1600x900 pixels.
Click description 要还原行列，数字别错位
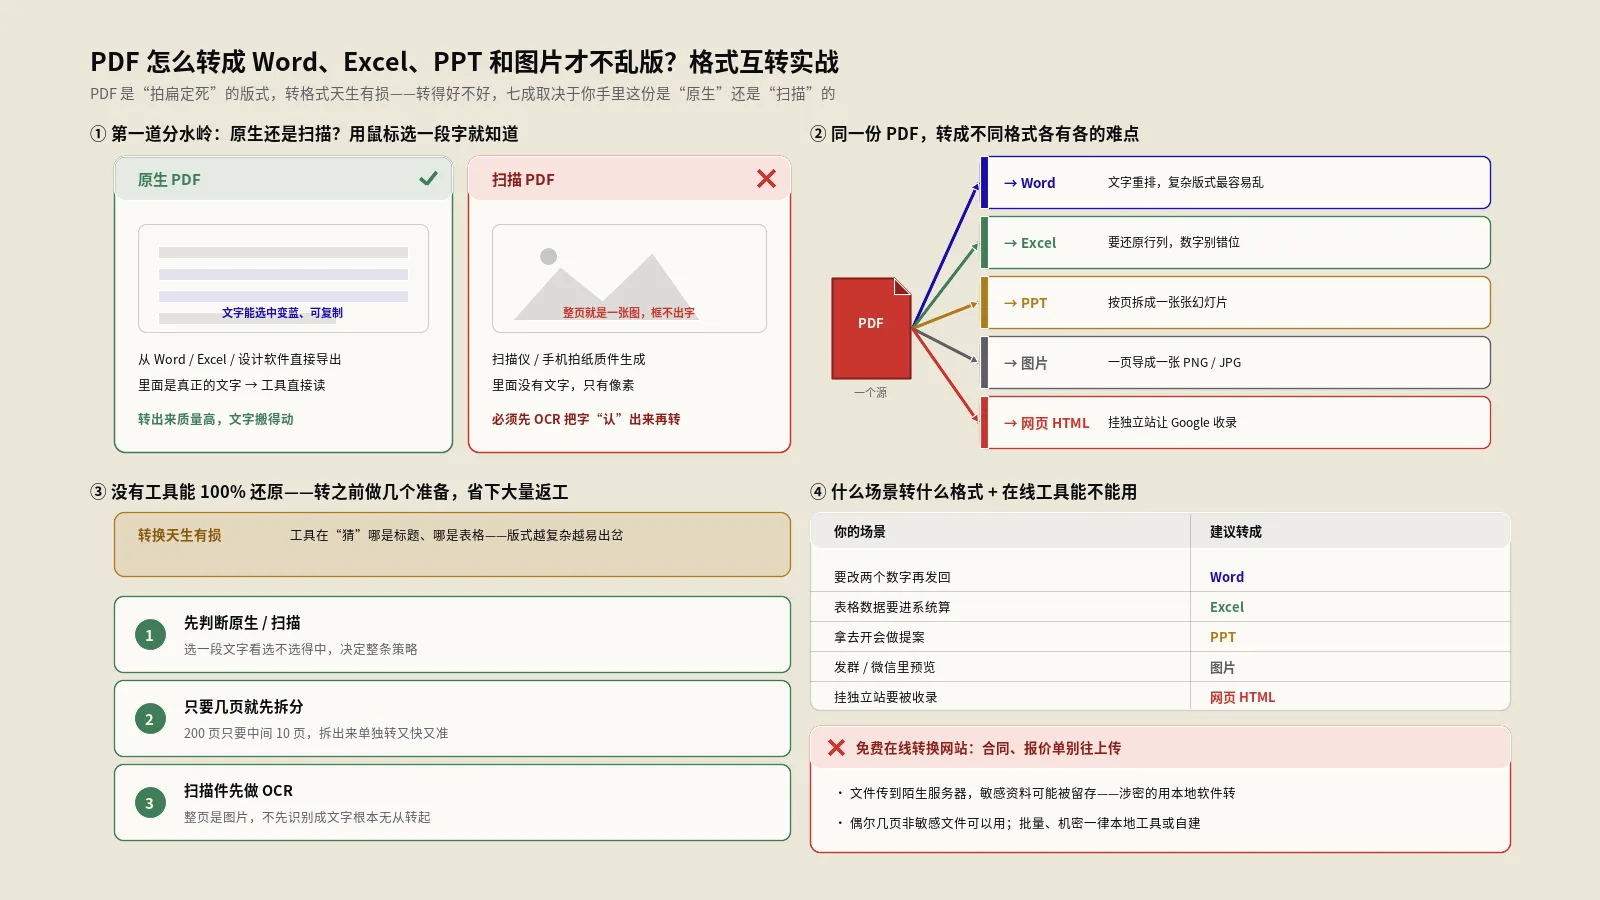click(1174, 242)
